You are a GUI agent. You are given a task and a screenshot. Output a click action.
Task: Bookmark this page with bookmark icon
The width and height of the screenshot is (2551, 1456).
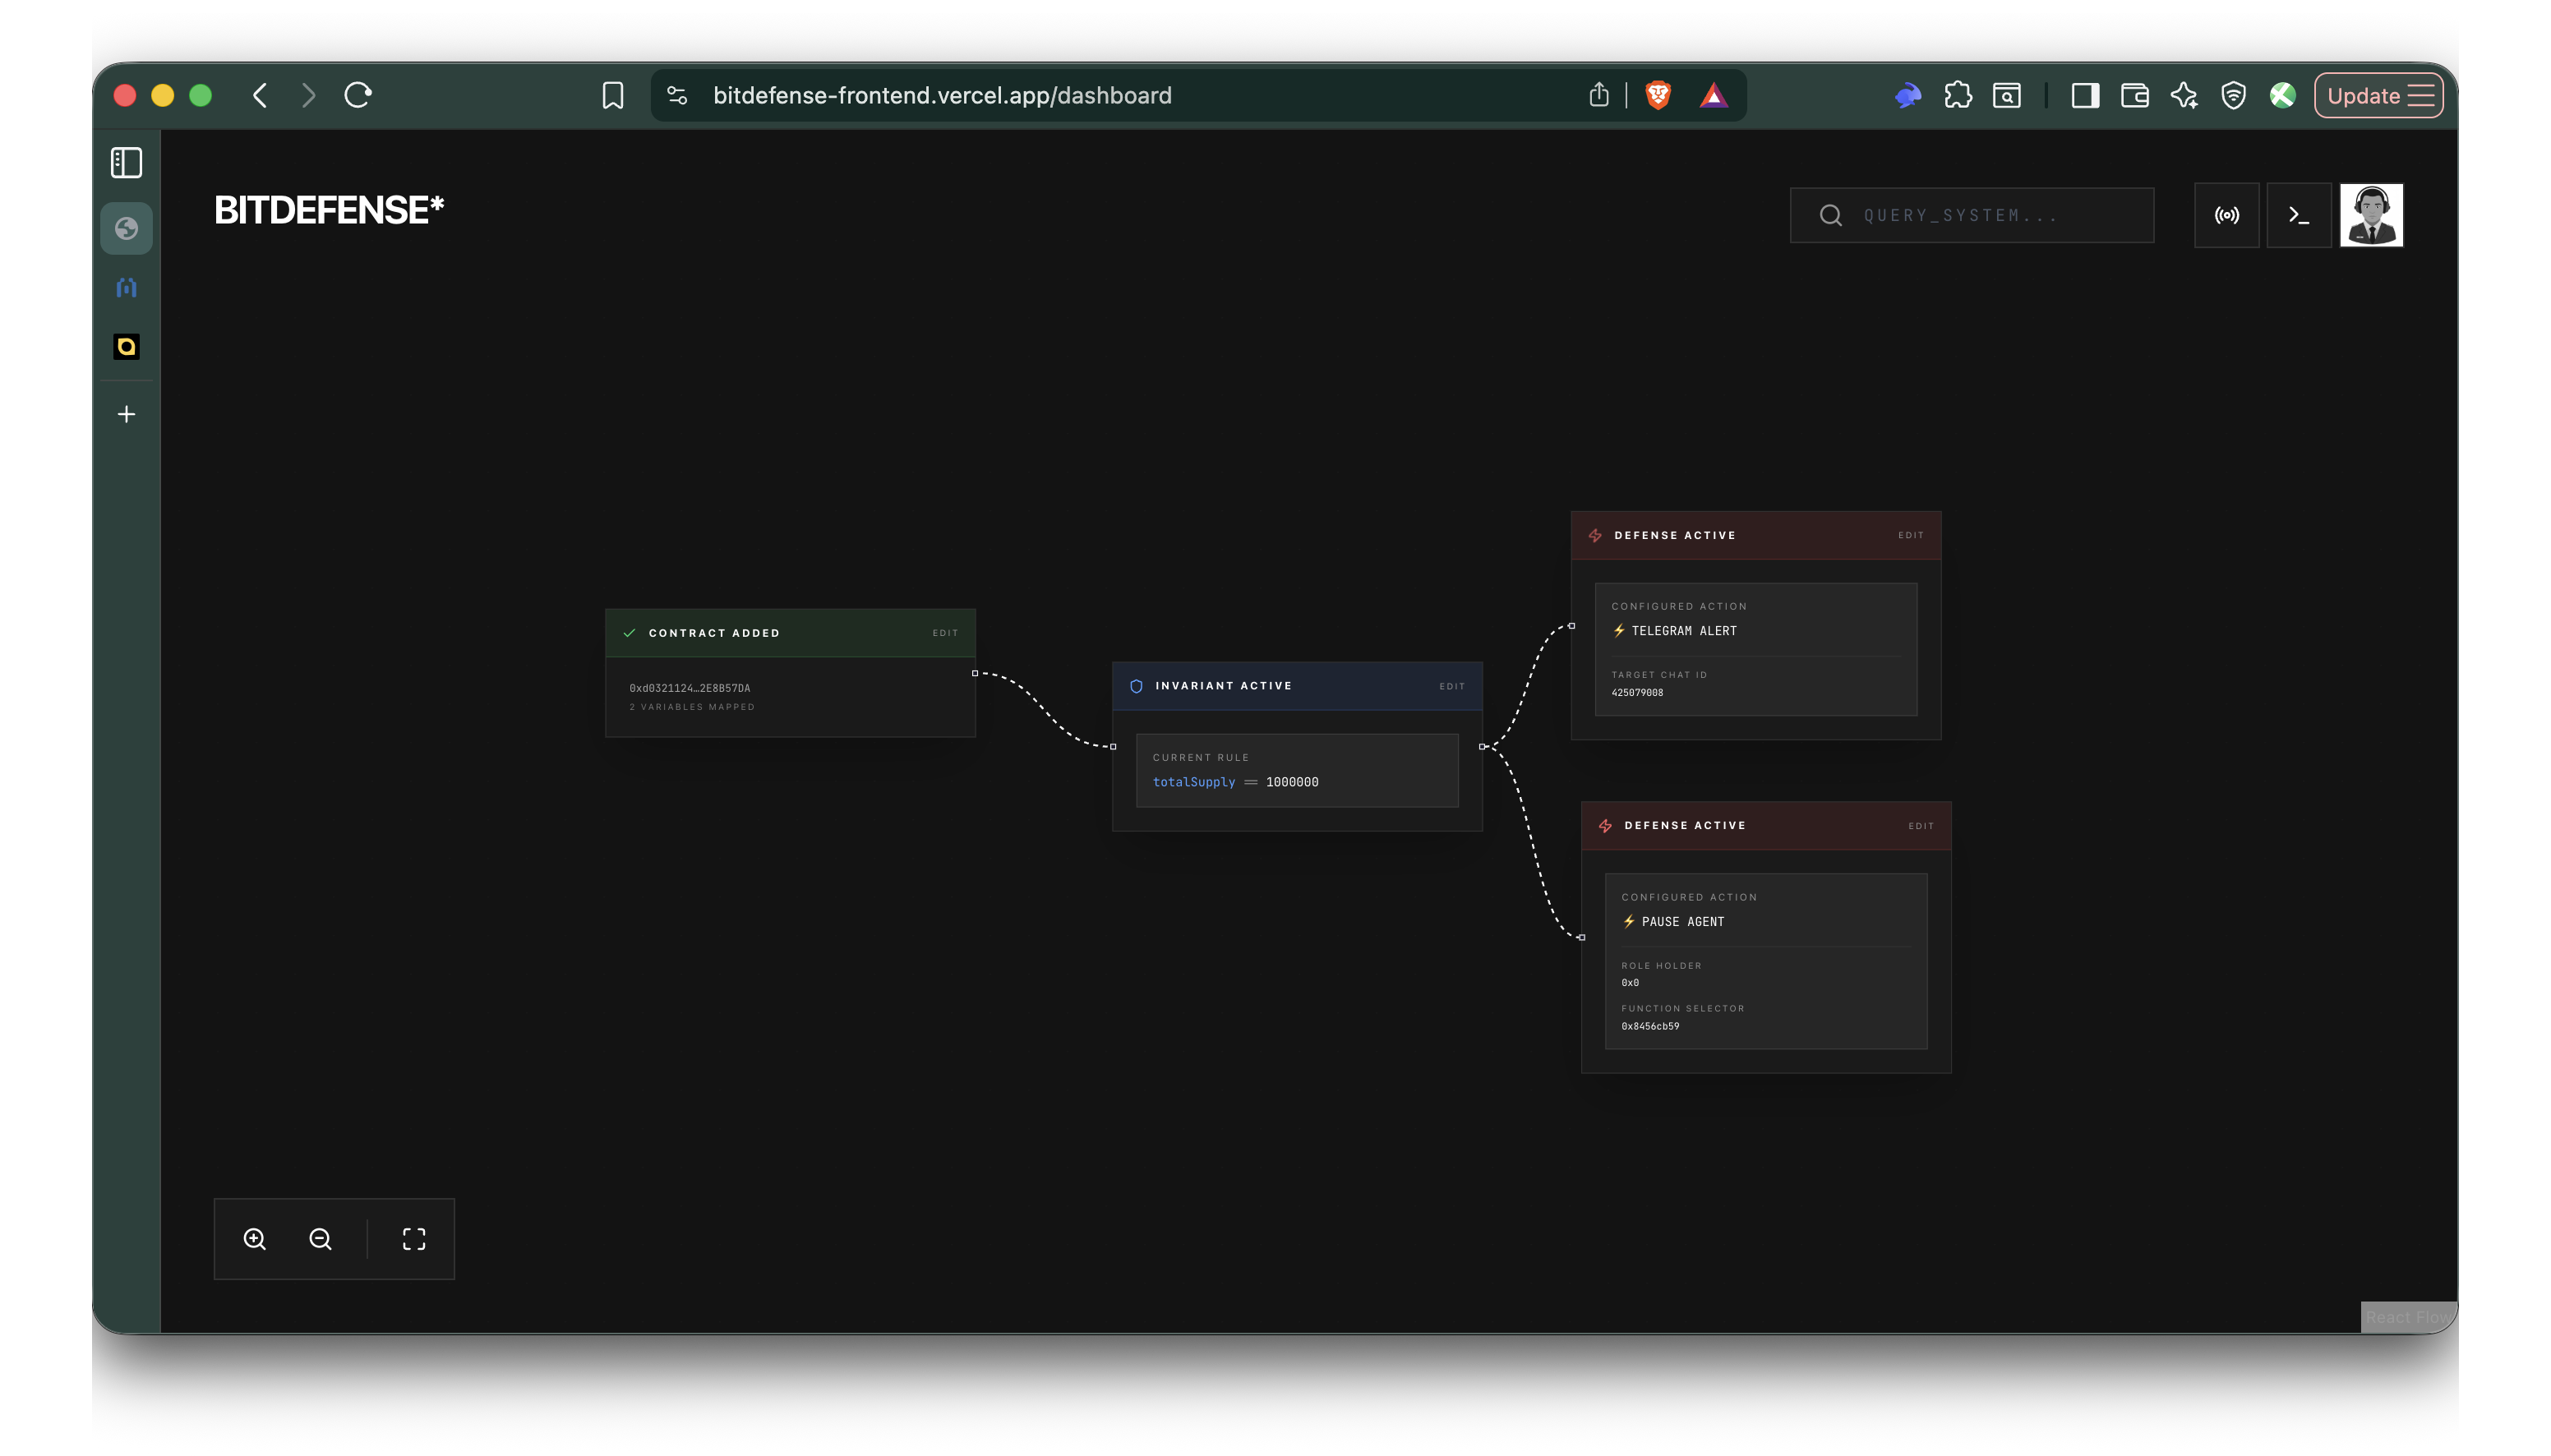(613, 95)
